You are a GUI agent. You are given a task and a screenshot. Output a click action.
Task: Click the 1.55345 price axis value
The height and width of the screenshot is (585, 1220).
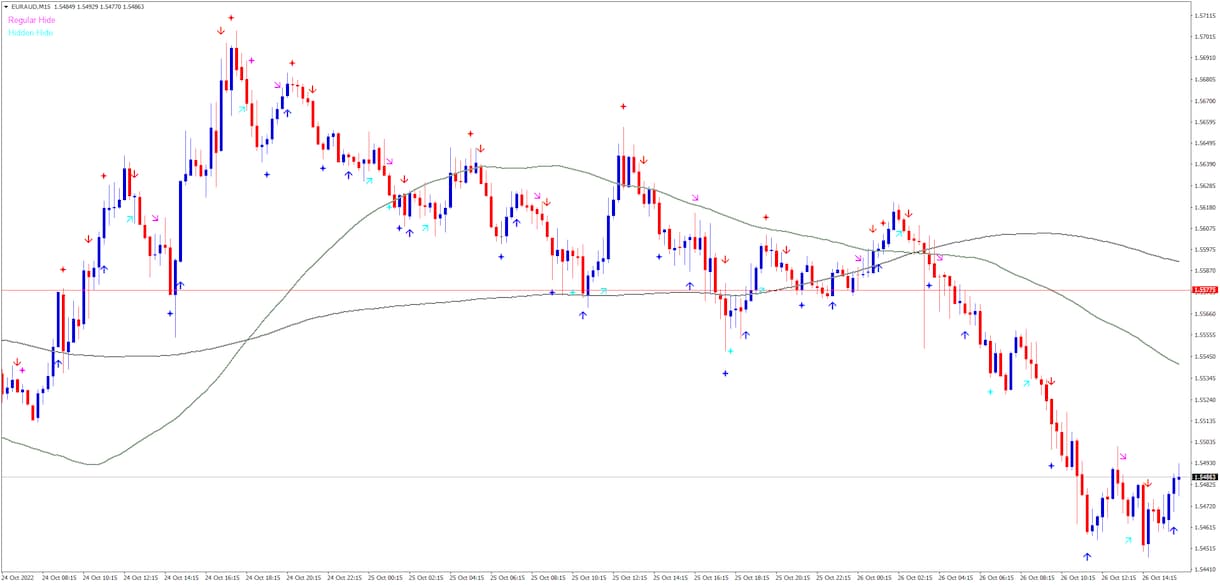point(1204,378)
